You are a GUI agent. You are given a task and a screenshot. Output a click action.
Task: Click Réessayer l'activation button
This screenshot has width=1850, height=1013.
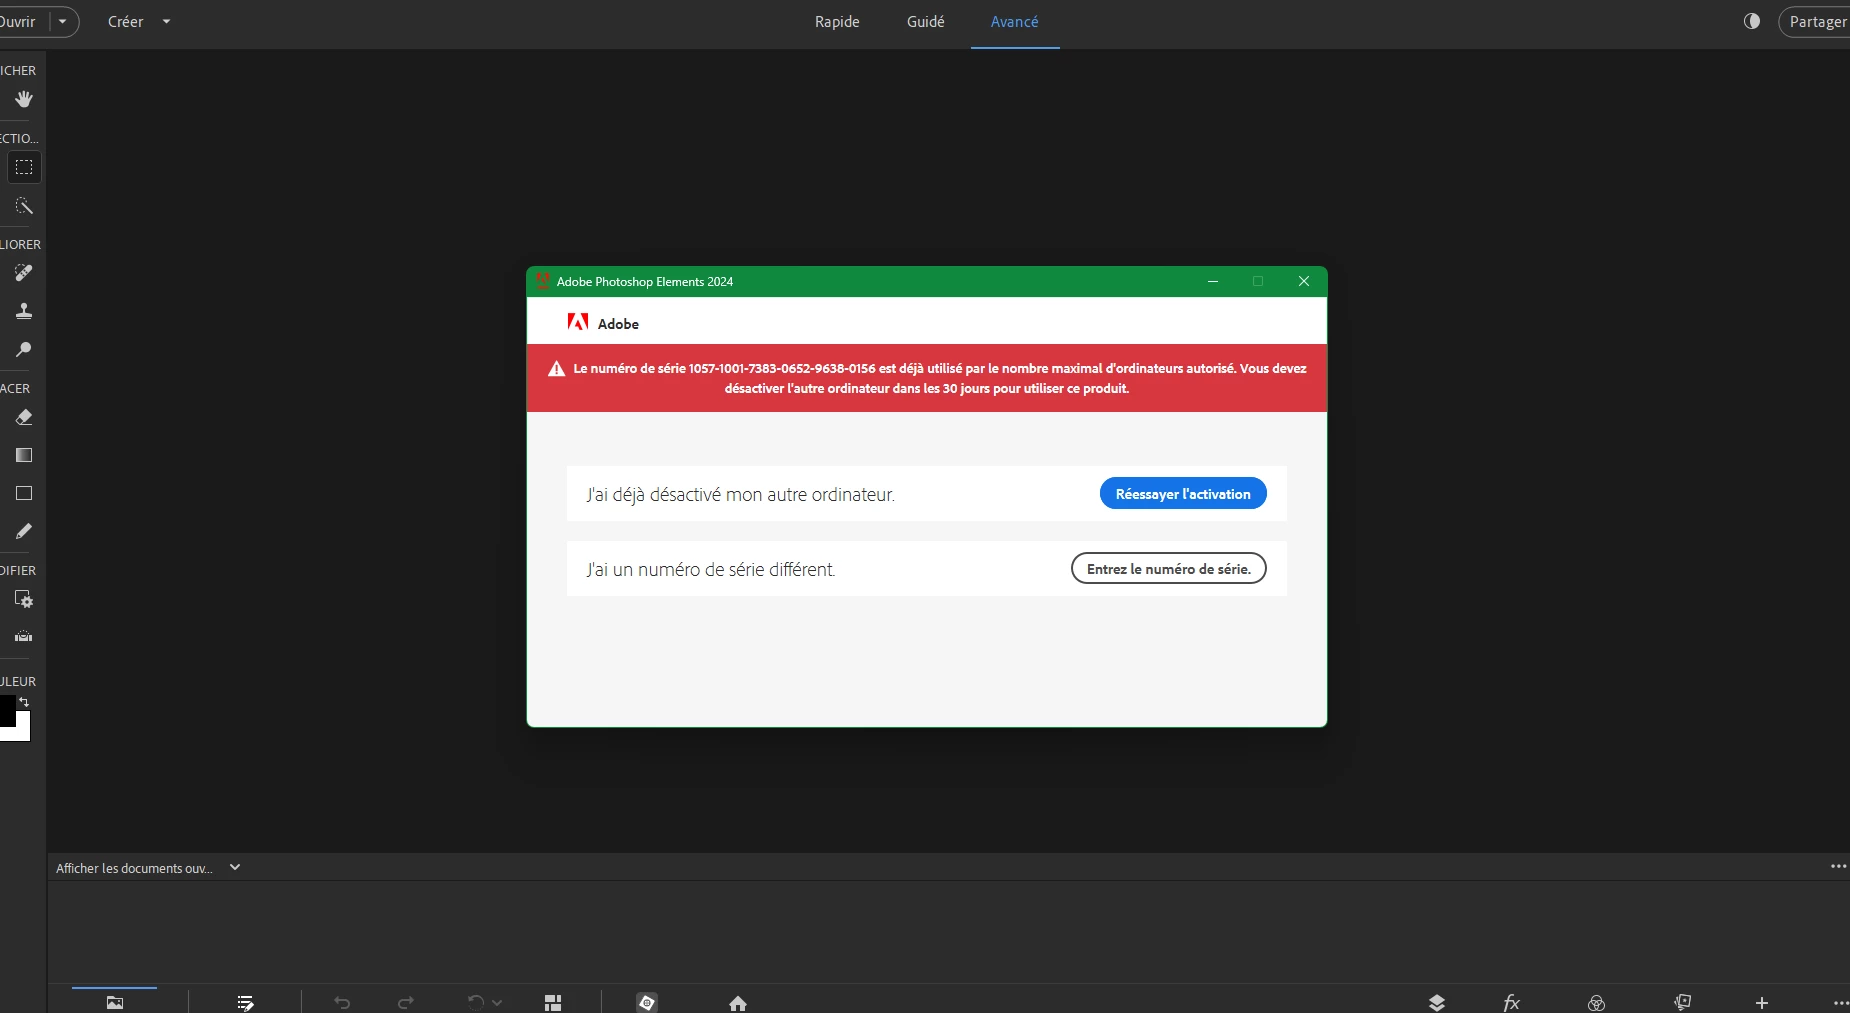click(x=1183, y=493)
